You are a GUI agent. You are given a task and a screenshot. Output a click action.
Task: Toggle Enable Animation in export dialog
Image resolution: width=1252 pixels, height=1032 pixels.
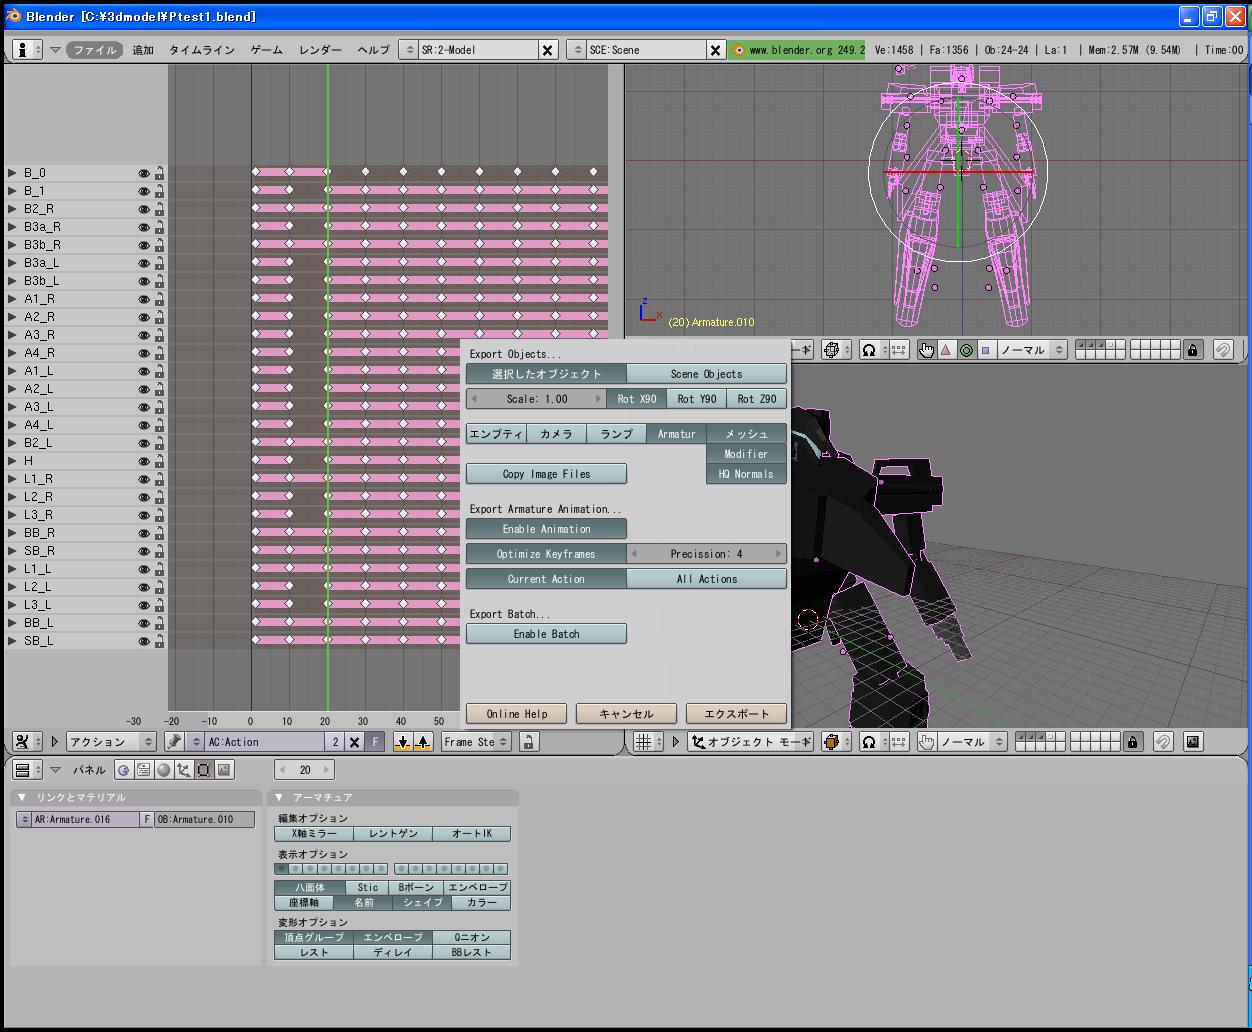pos(546,529)
